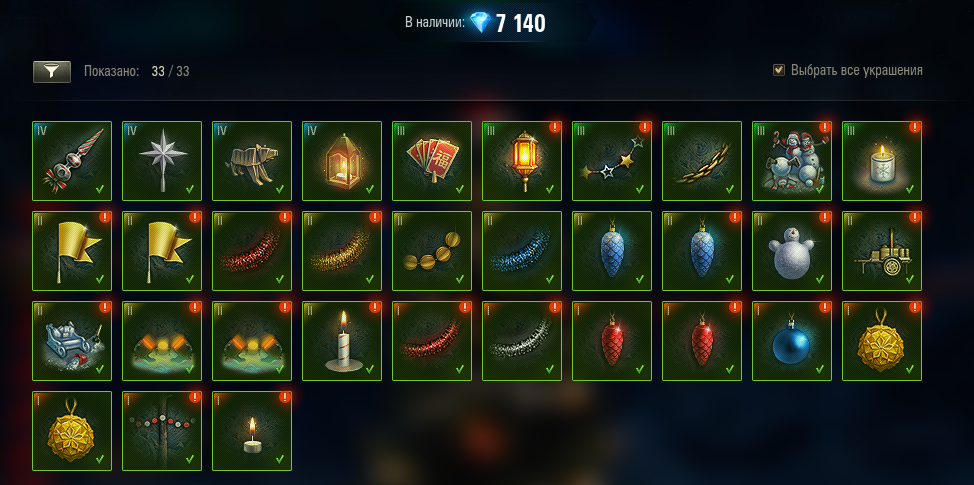Select the tier IV square lantern with candle
This screenshot has width=974, height=485.
pyautogui.click(x=342, y=161)
